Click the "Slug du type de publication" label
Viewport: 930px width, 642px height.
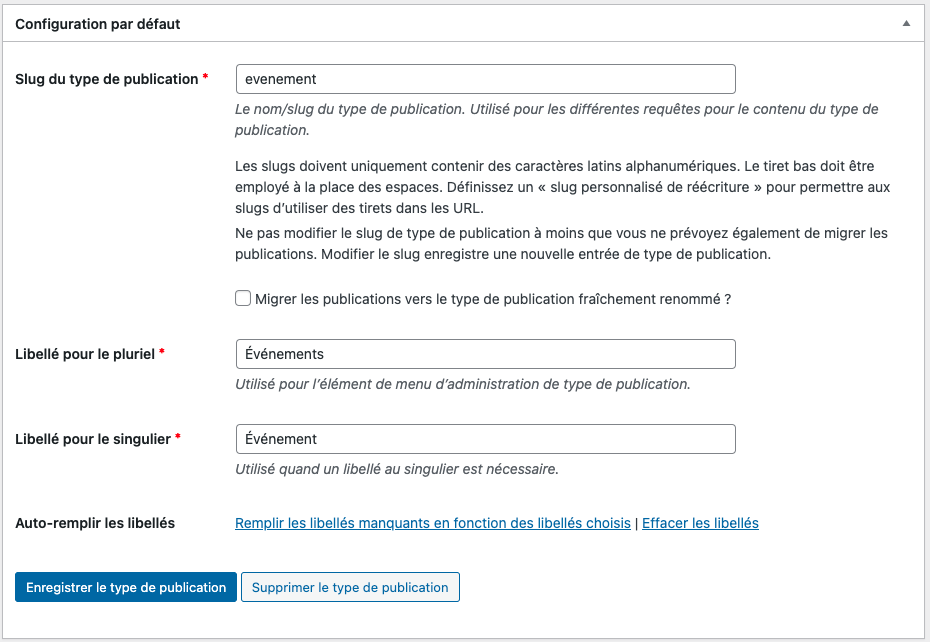point(107,79)
